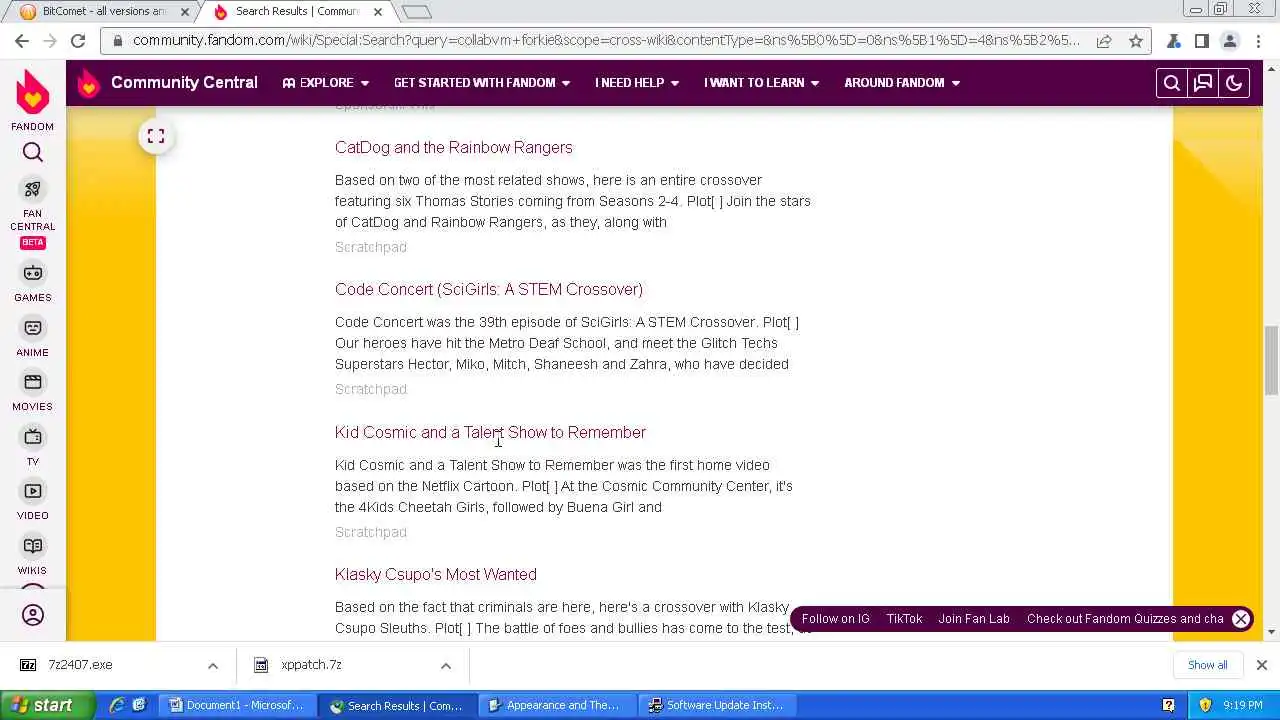Click the browser address bar URL
Screen dimensions: 1280x720
(606, 41)
